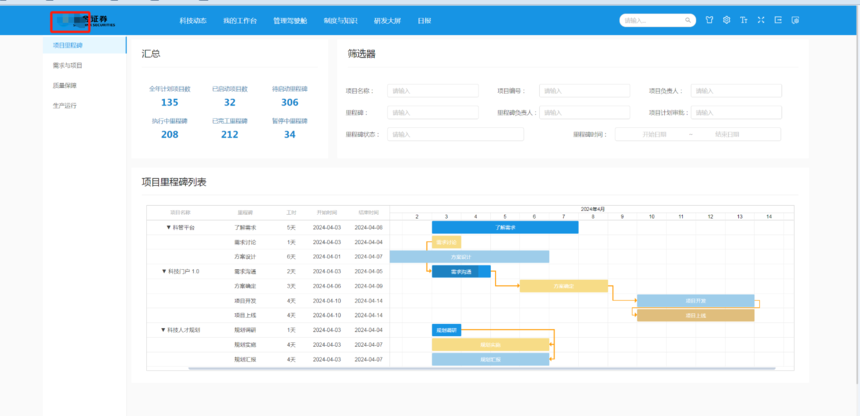The image size is (860, 416).
Task: Collapse the 科技人才规划 project row
Action: [163, 329]
